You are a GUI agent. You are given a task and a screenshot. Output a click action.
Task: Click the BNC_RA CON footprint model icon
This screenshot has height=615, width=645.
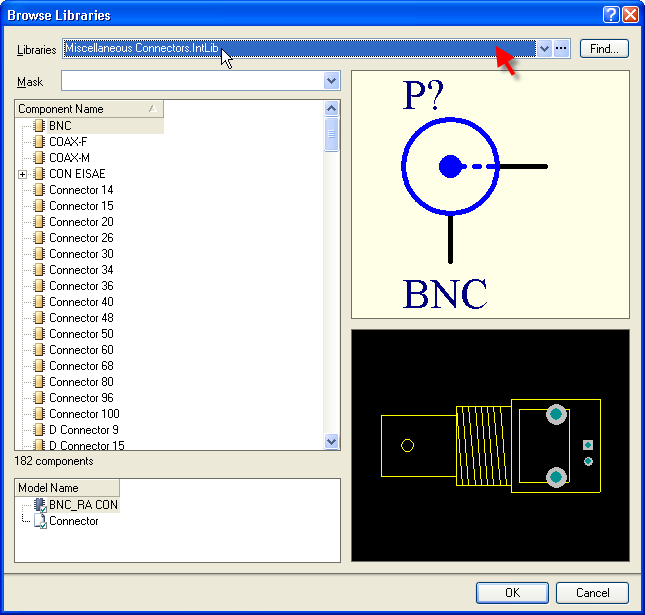[40, 505]
